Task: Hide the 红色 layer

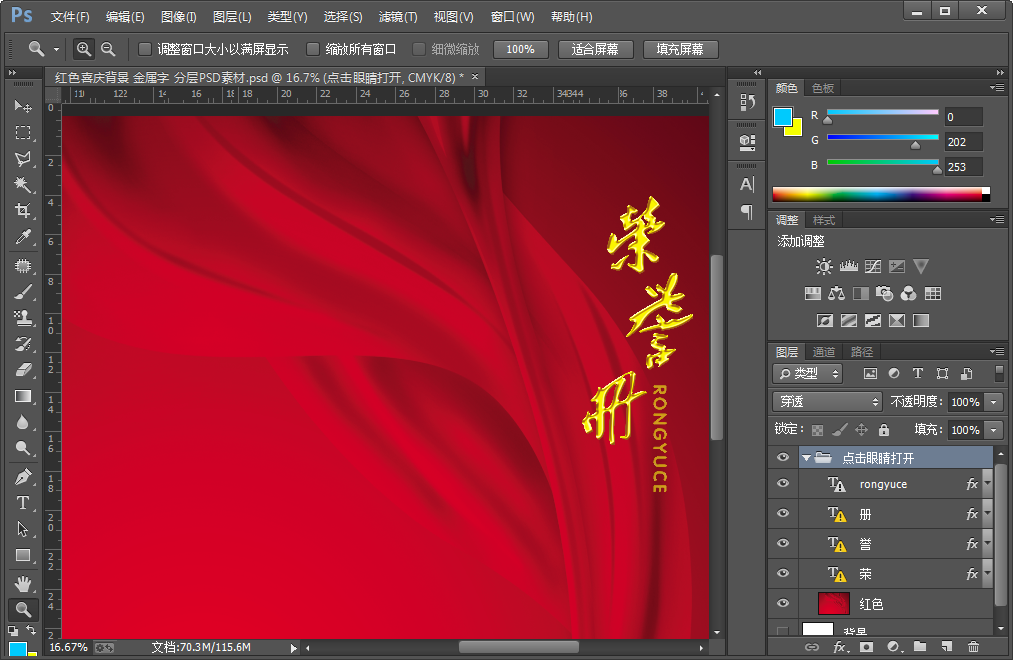Action: 783,603
